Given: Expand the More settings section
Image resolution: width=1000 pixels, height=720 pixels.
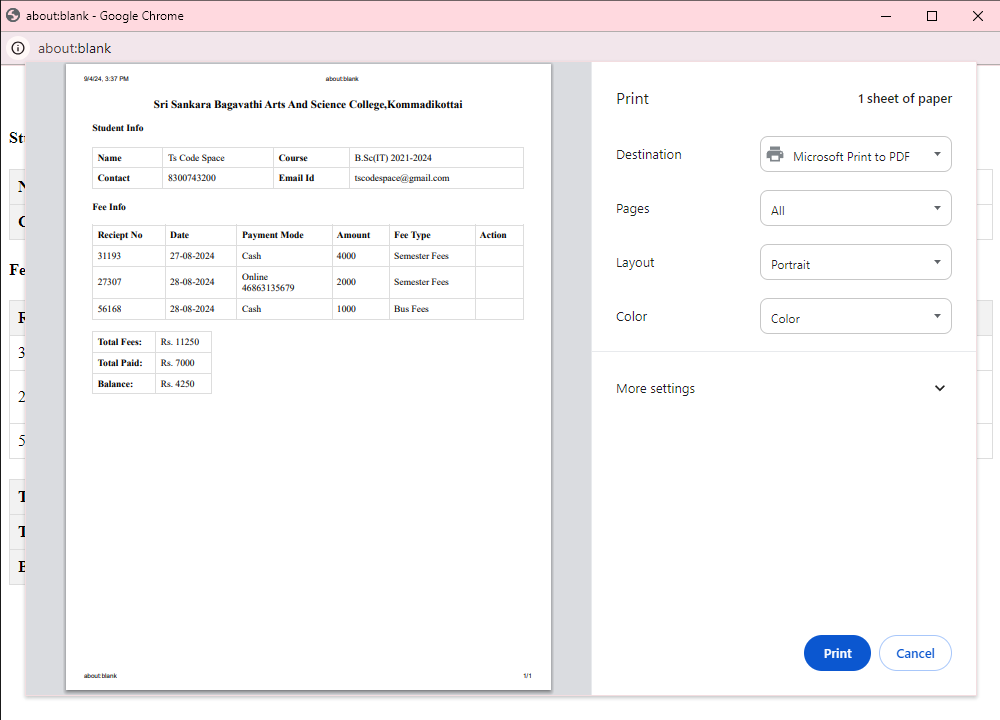Looking at the screenshot, I should (656, 388).
